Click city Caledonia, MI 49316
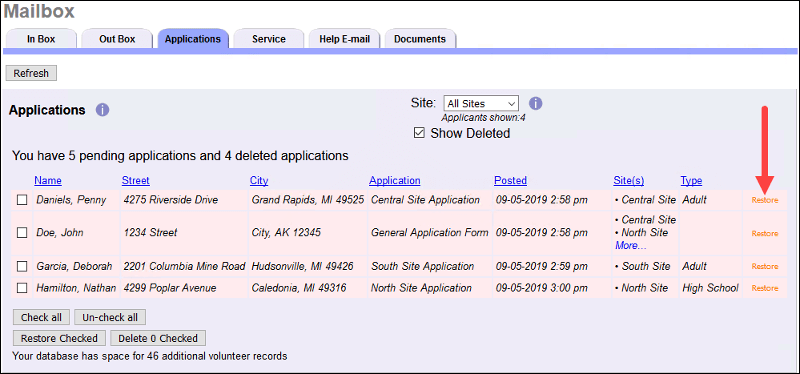 tap(299, 288)
